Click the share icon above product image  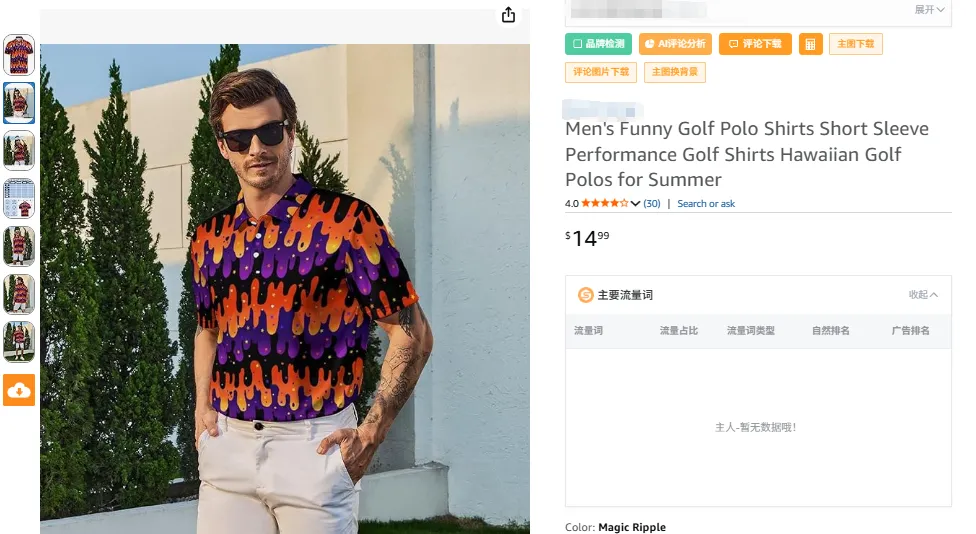pos(509,15)
